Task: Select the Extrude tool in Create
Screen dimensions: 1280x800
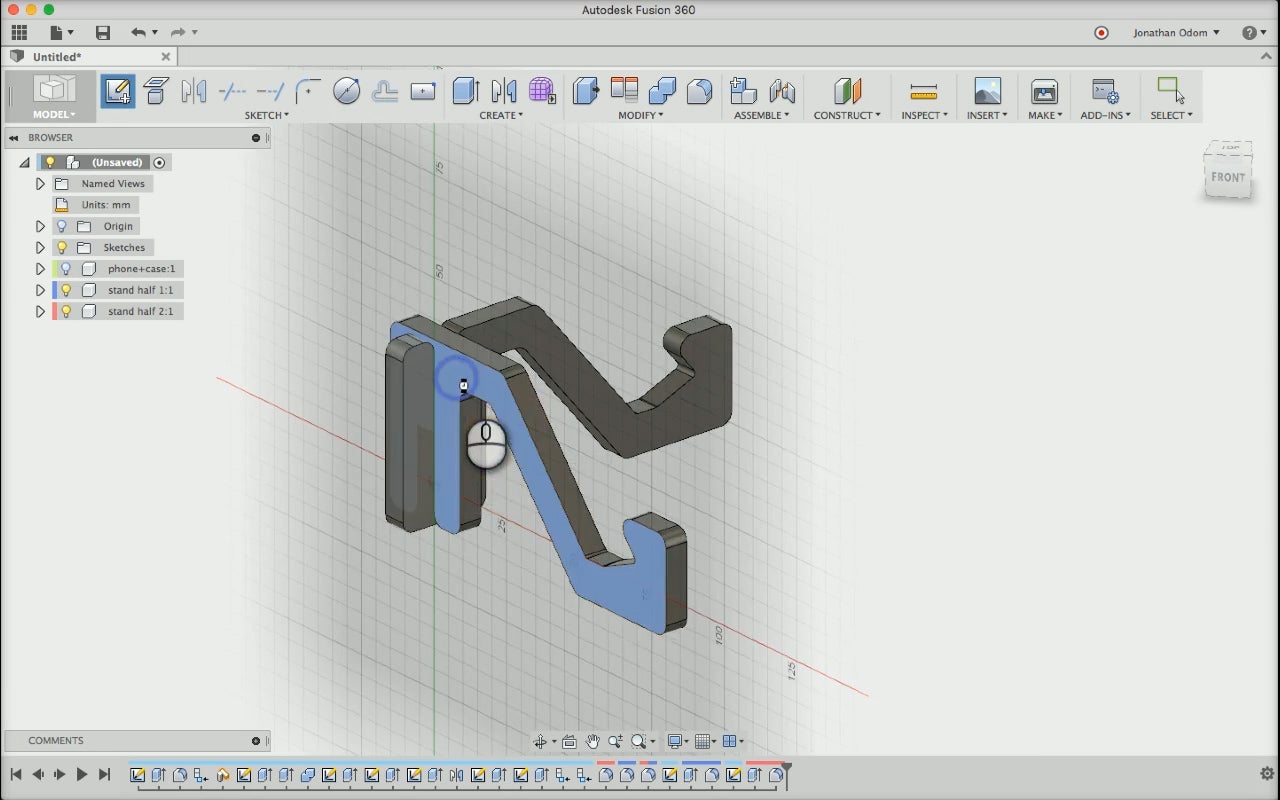Action: click(x=465, y=91)
